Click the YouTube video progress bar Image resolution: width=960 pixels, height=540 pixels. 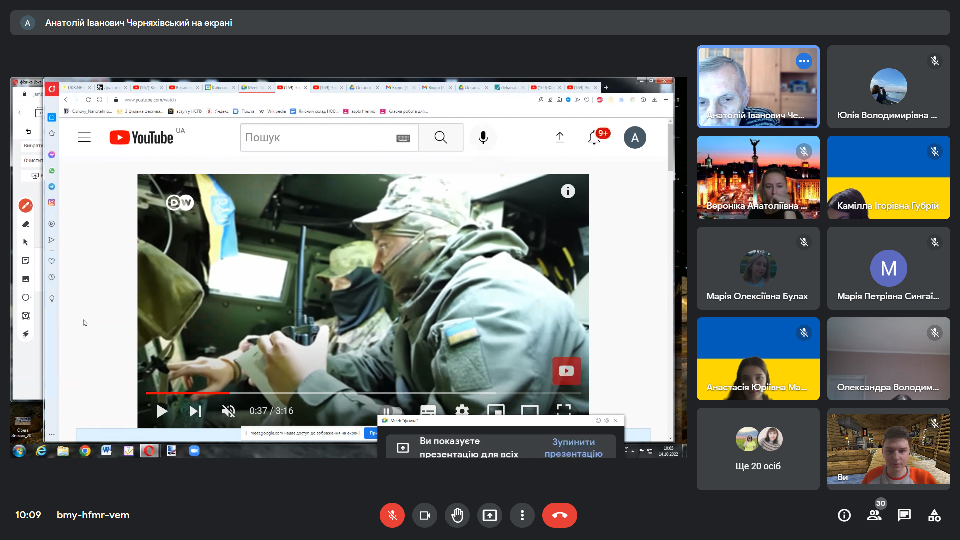coord(360,393)
